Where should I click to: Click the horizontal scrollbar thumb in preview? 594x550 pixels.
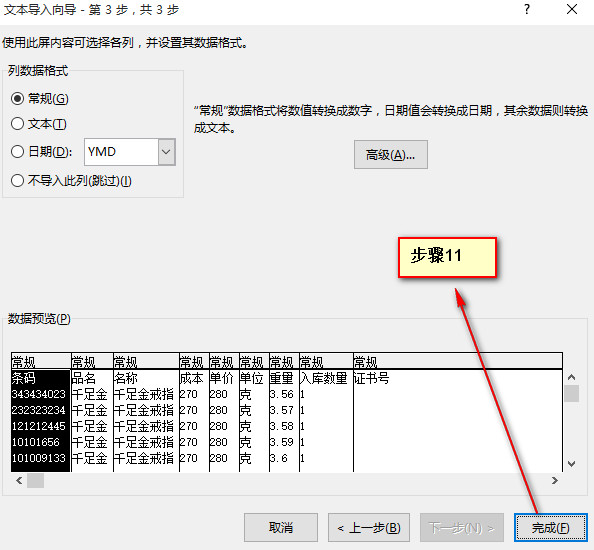click(x=35, y=480)
